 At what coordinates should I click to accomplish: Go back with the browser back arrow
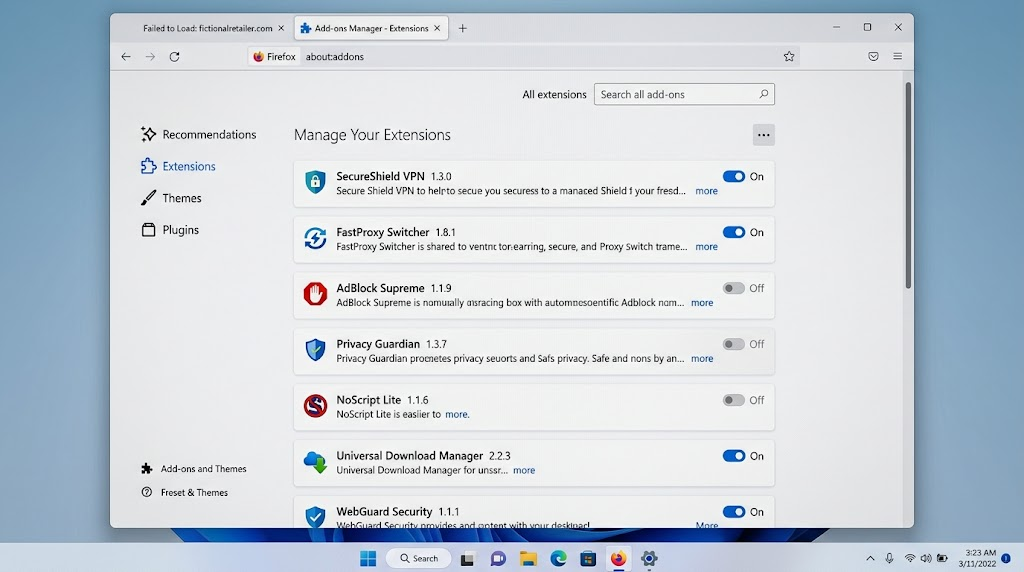coord(126,57)
